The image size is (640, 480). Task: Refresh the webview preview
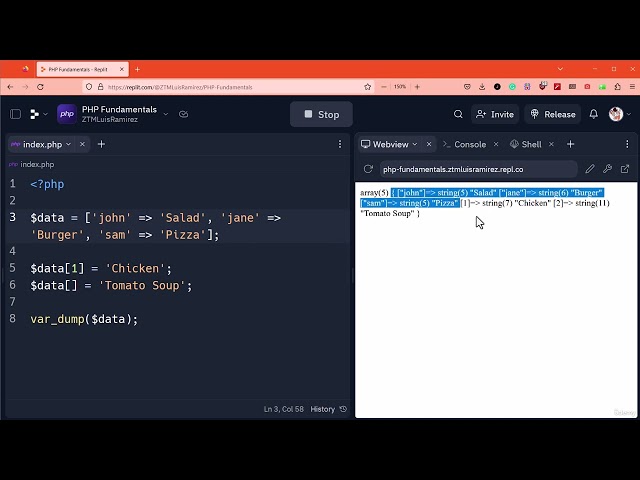click(368, 169)
